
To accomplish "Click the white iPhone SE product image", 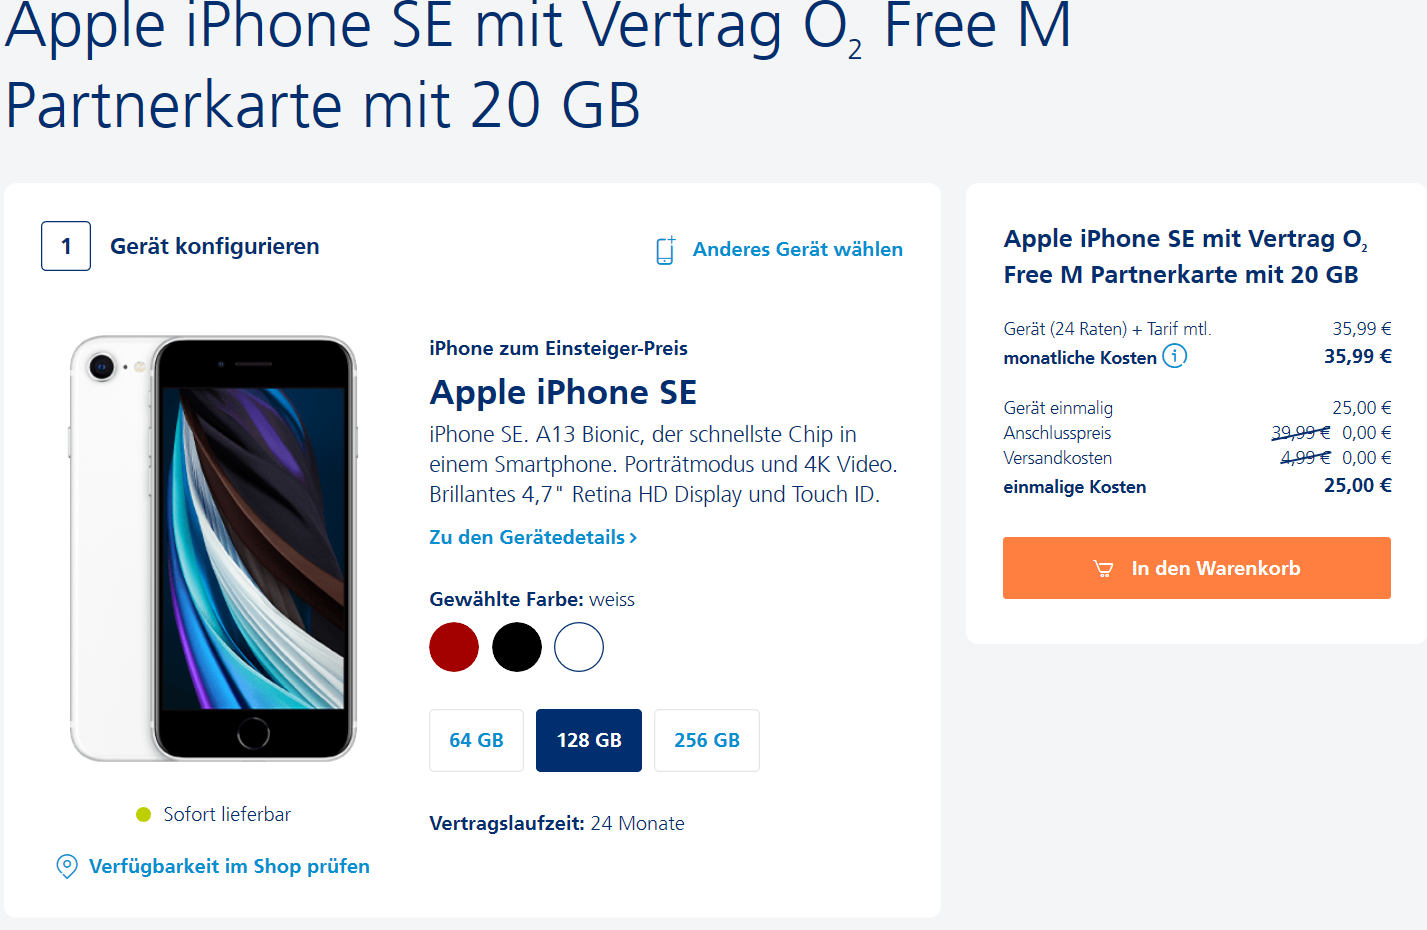I will [213, 548].
